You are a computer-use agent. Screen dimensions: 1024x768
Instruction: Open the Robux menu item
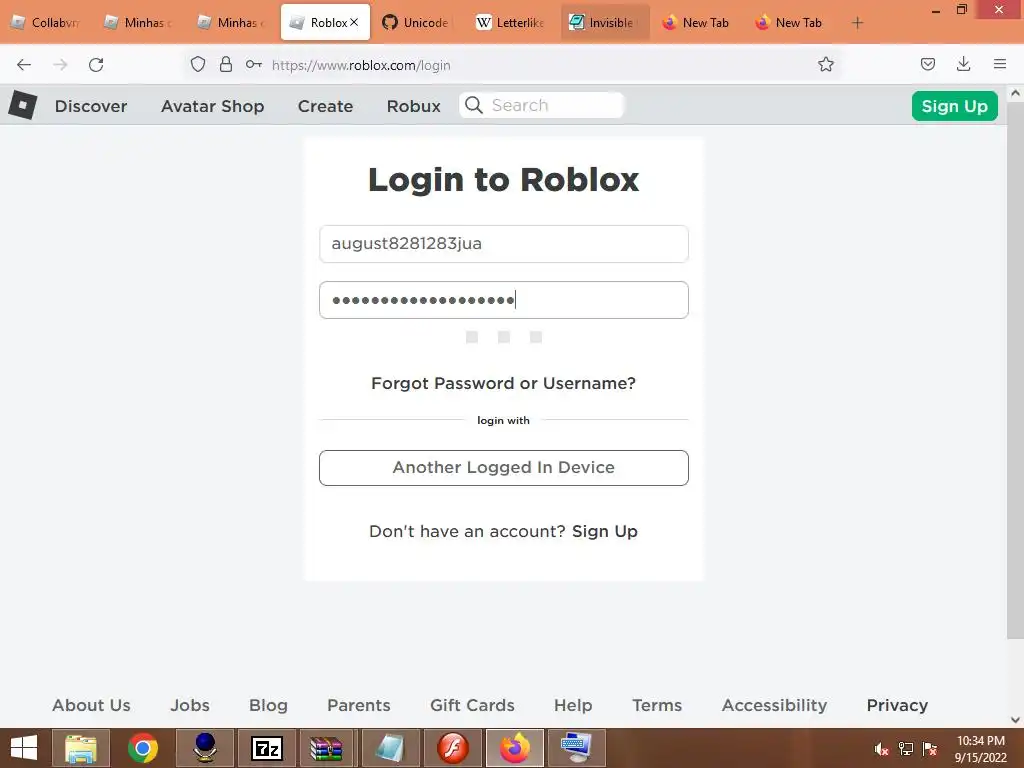(x=413, y=106)
